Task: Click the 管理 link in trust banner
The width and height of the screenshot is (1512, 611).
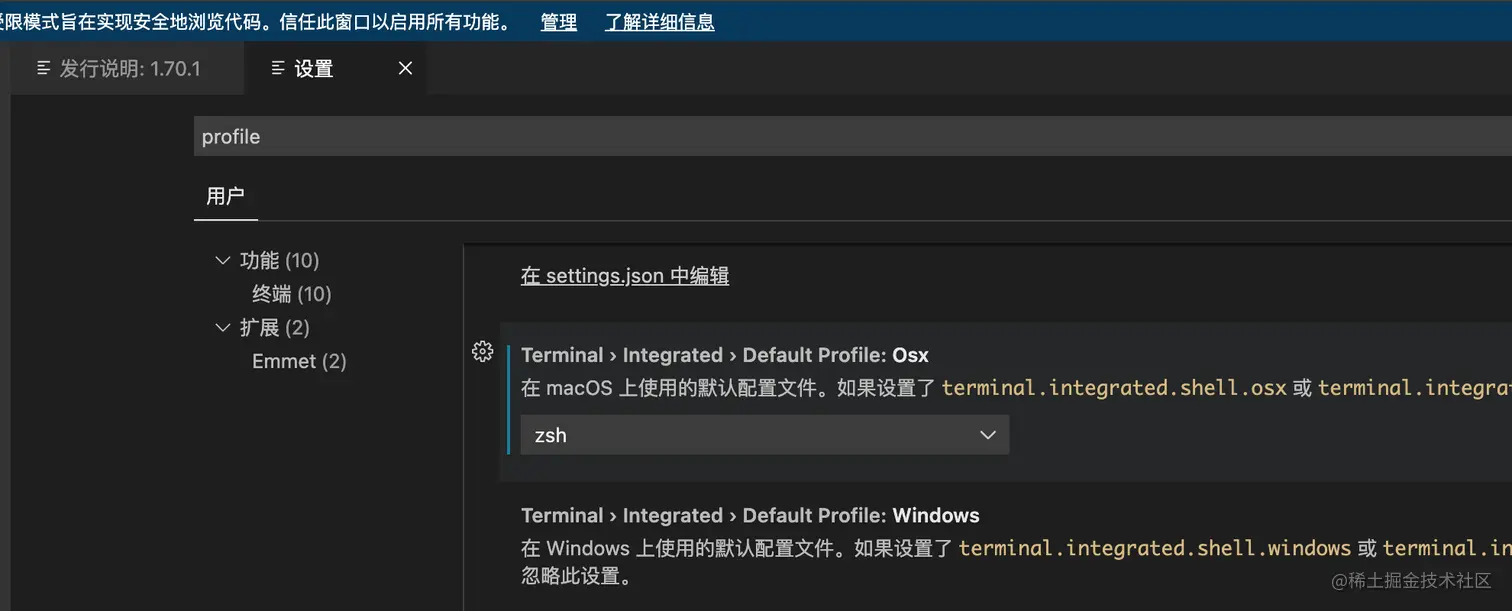Action: pos(558,22)
